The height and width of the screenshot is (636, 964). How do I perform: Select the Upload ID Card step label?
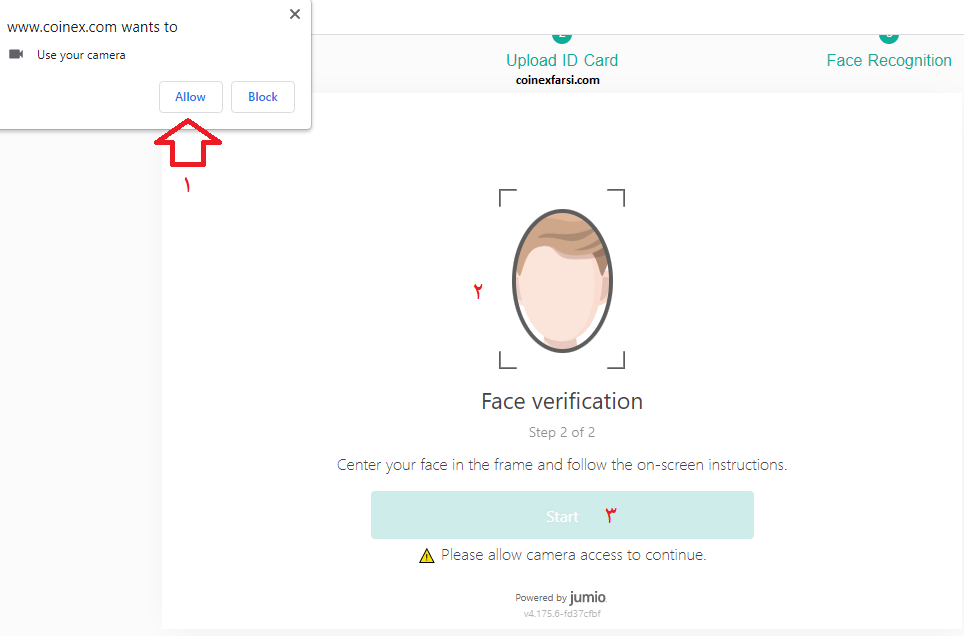tap(562, 60)
